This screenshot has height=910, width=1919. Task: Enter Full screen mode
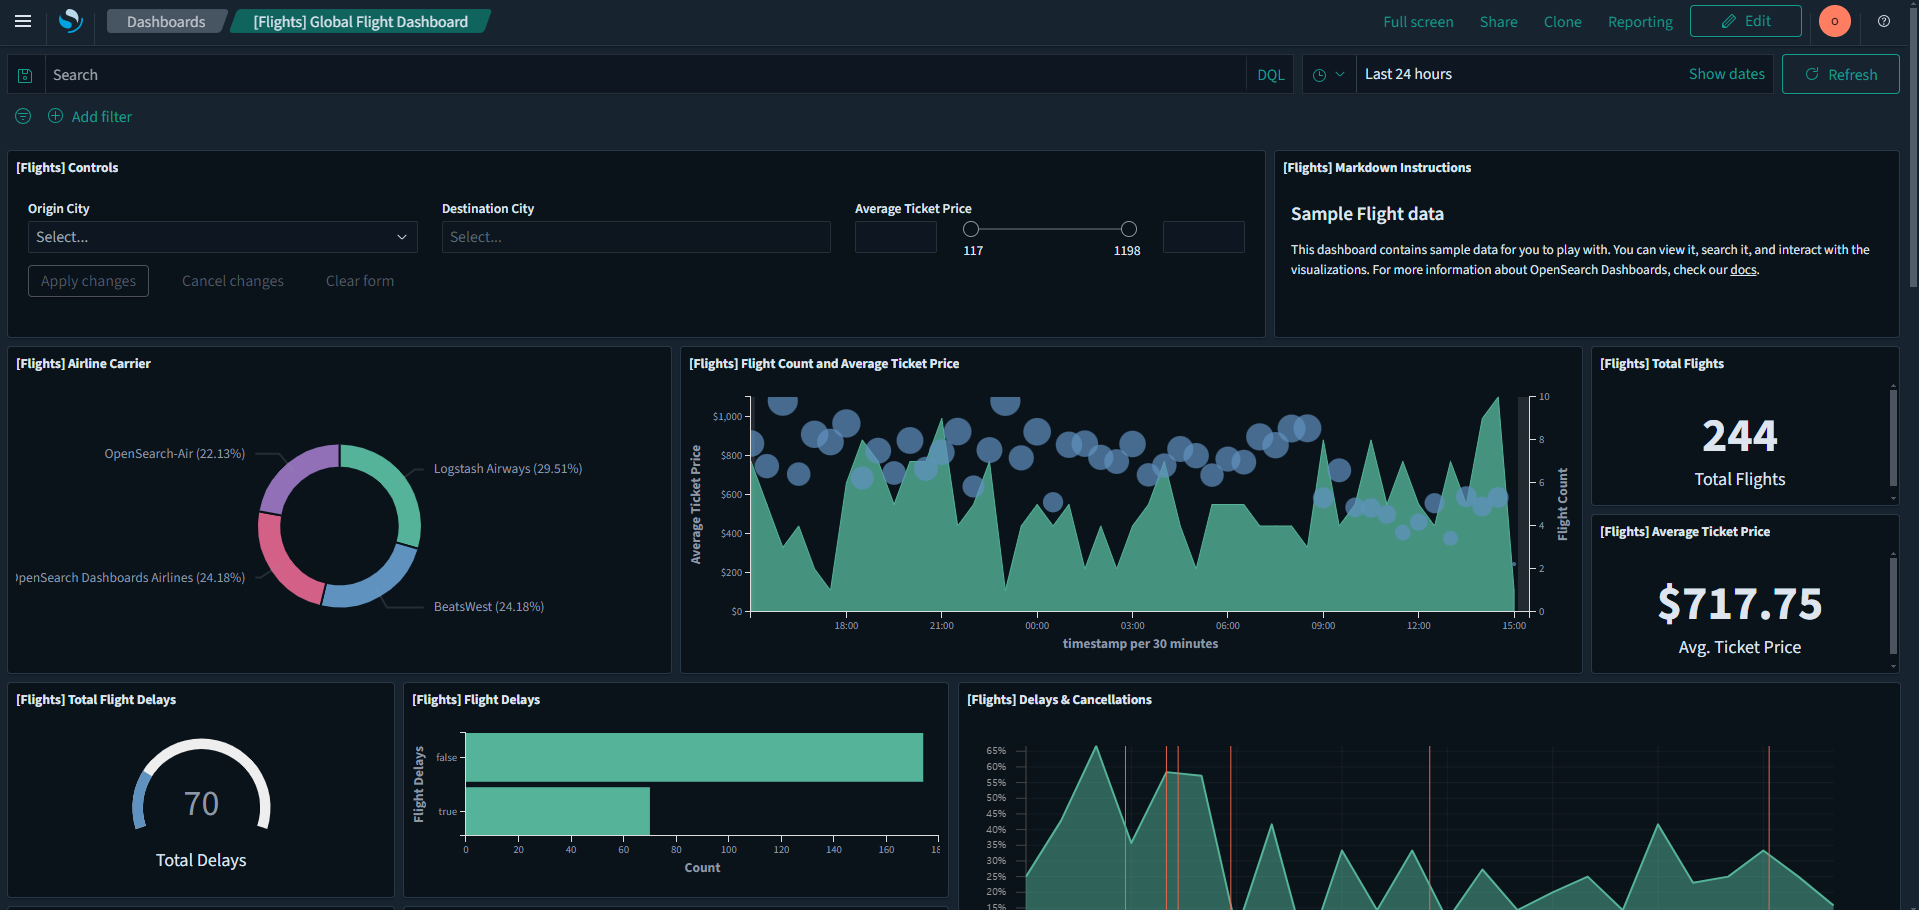click(x=1418, y=22)
